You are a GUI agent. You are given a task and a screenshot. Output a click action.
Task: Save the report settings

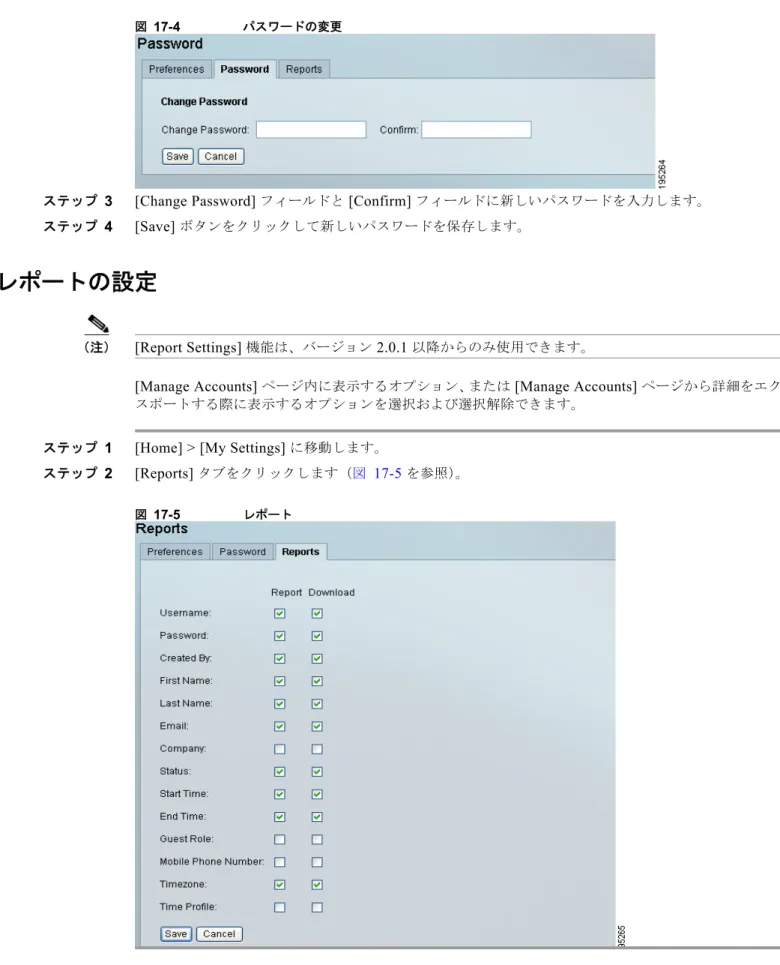coord(175,934)
